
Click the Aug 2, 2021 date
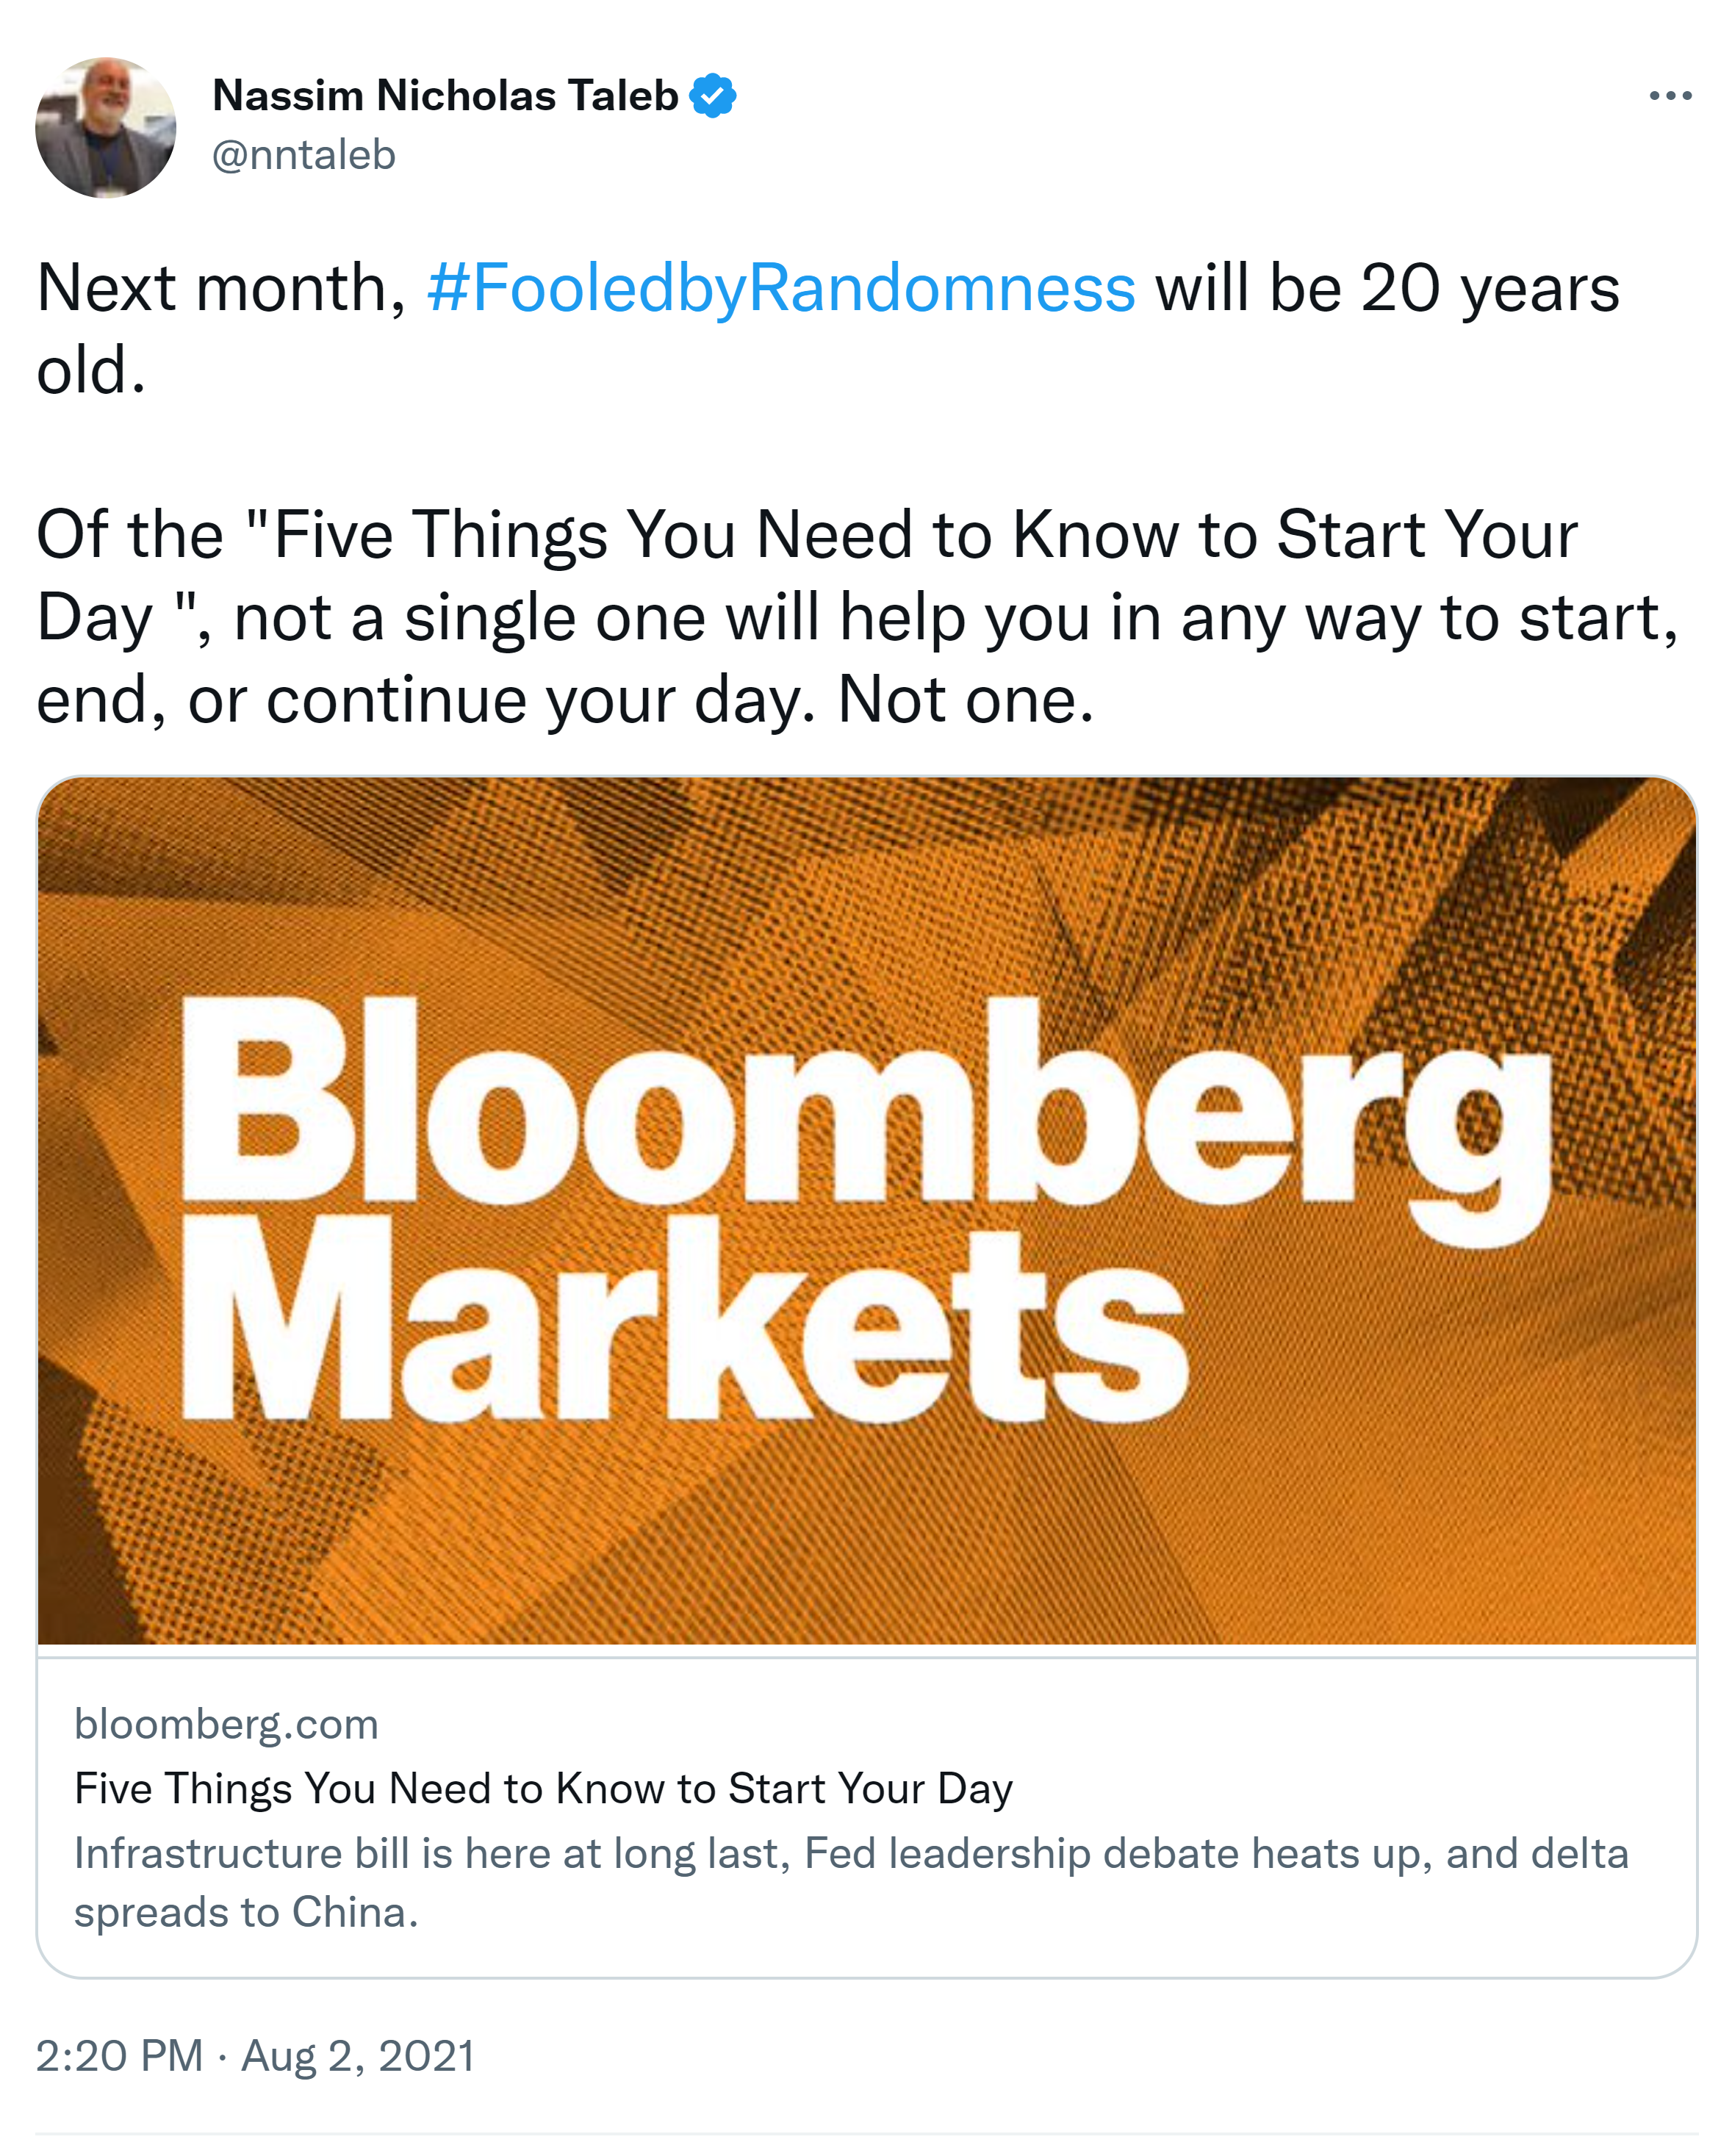point(358,2056)
